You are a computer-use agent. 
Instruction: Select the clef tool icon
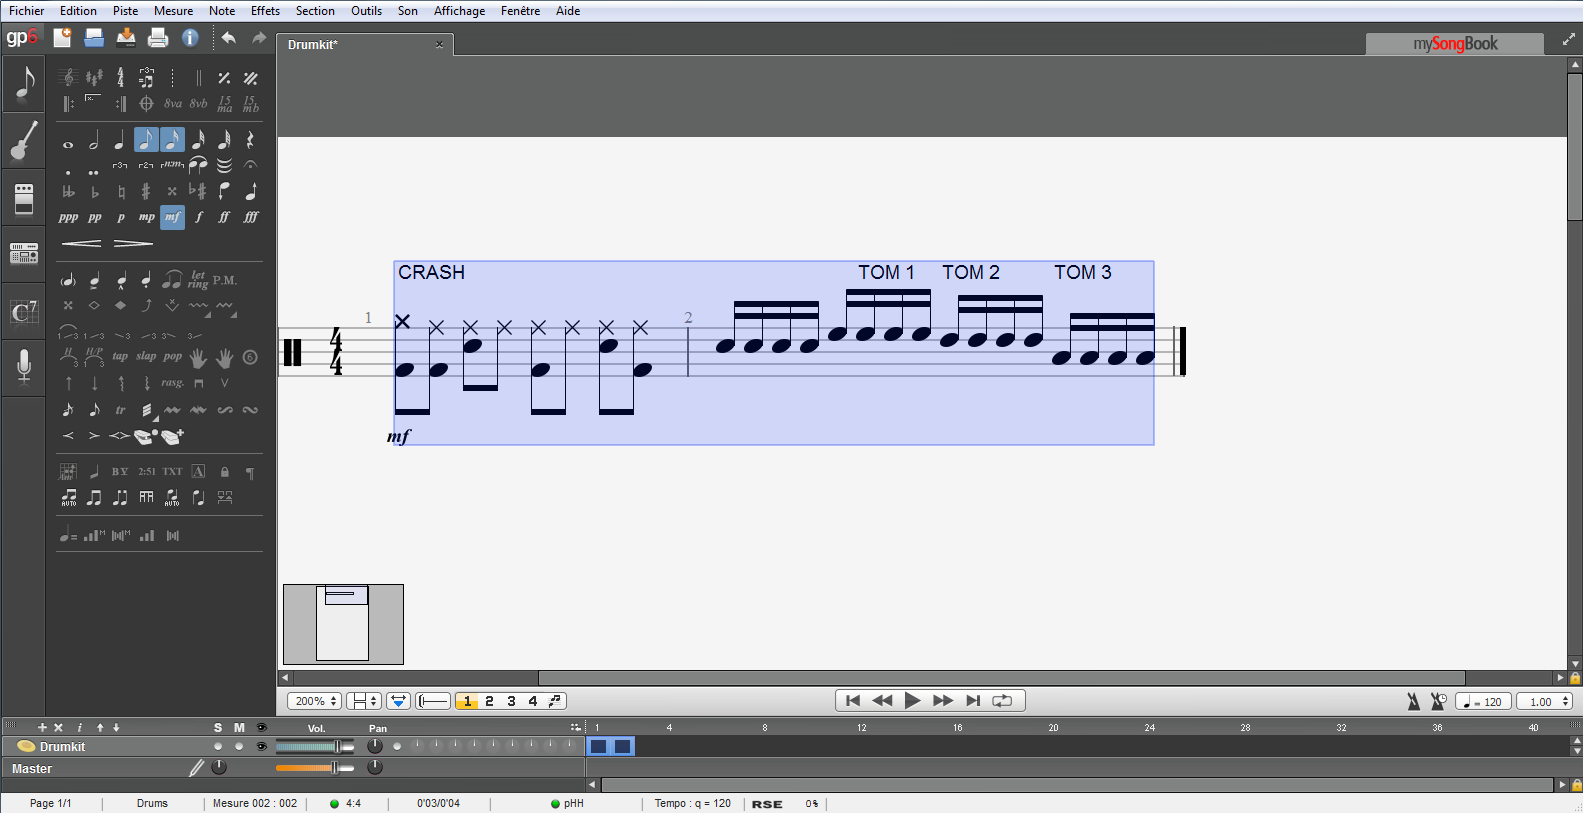[68, 78]
